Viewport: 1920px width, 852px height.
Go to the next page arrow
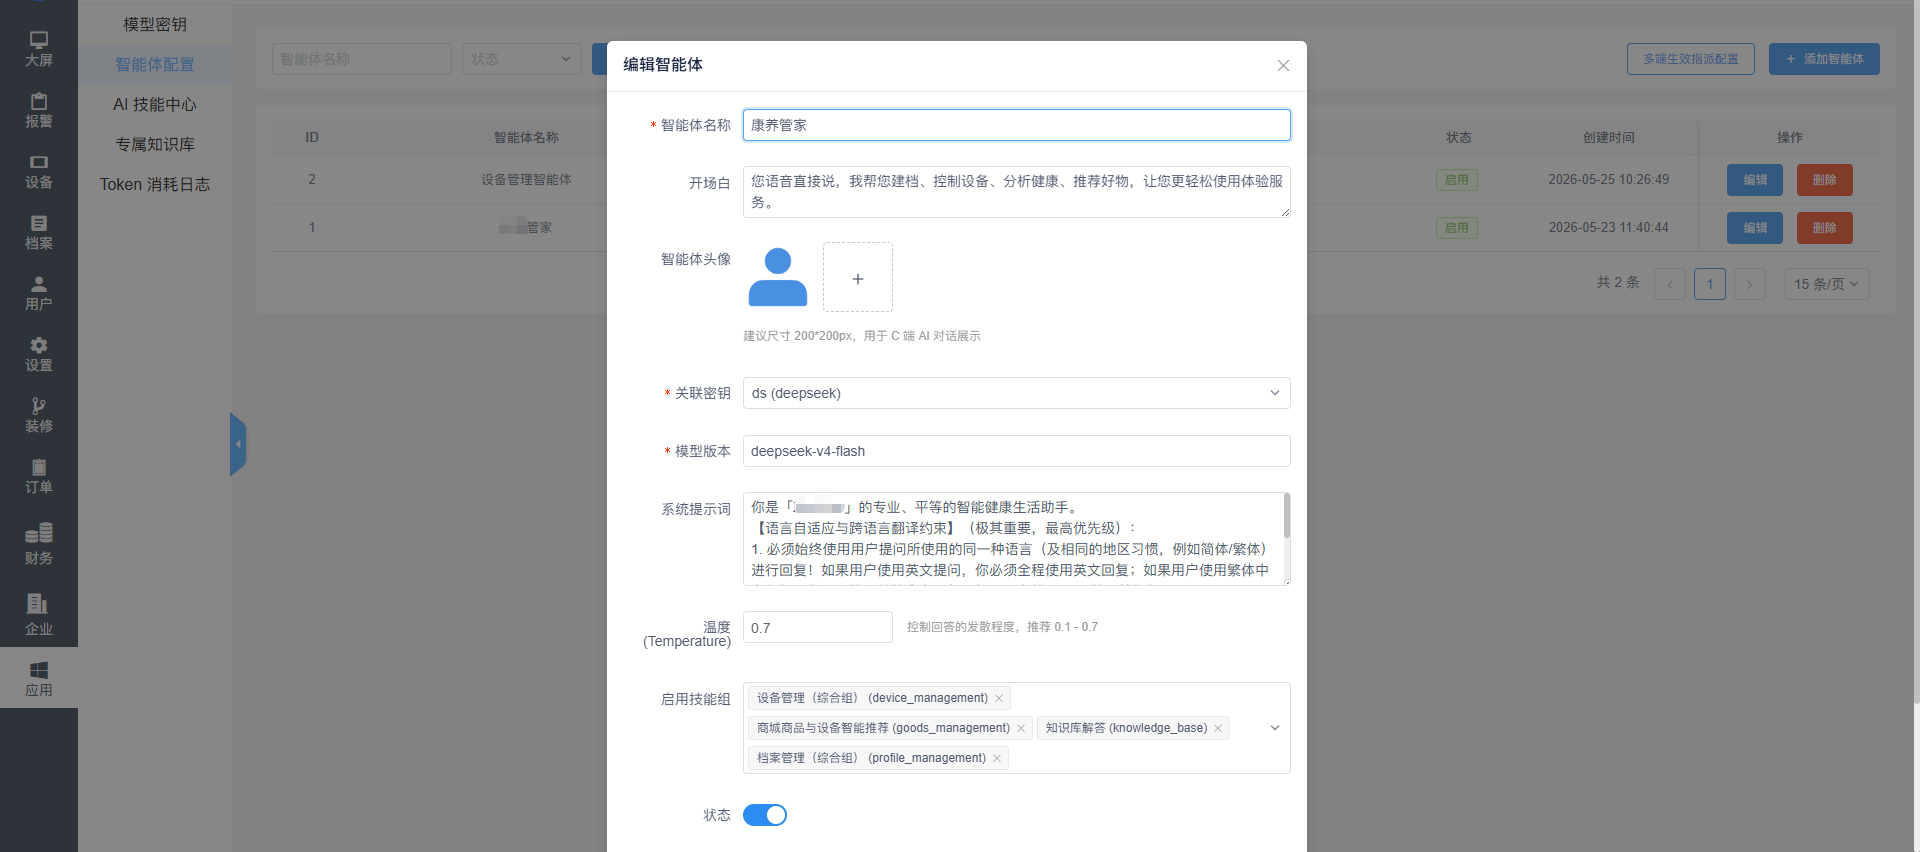point(1750,284)
